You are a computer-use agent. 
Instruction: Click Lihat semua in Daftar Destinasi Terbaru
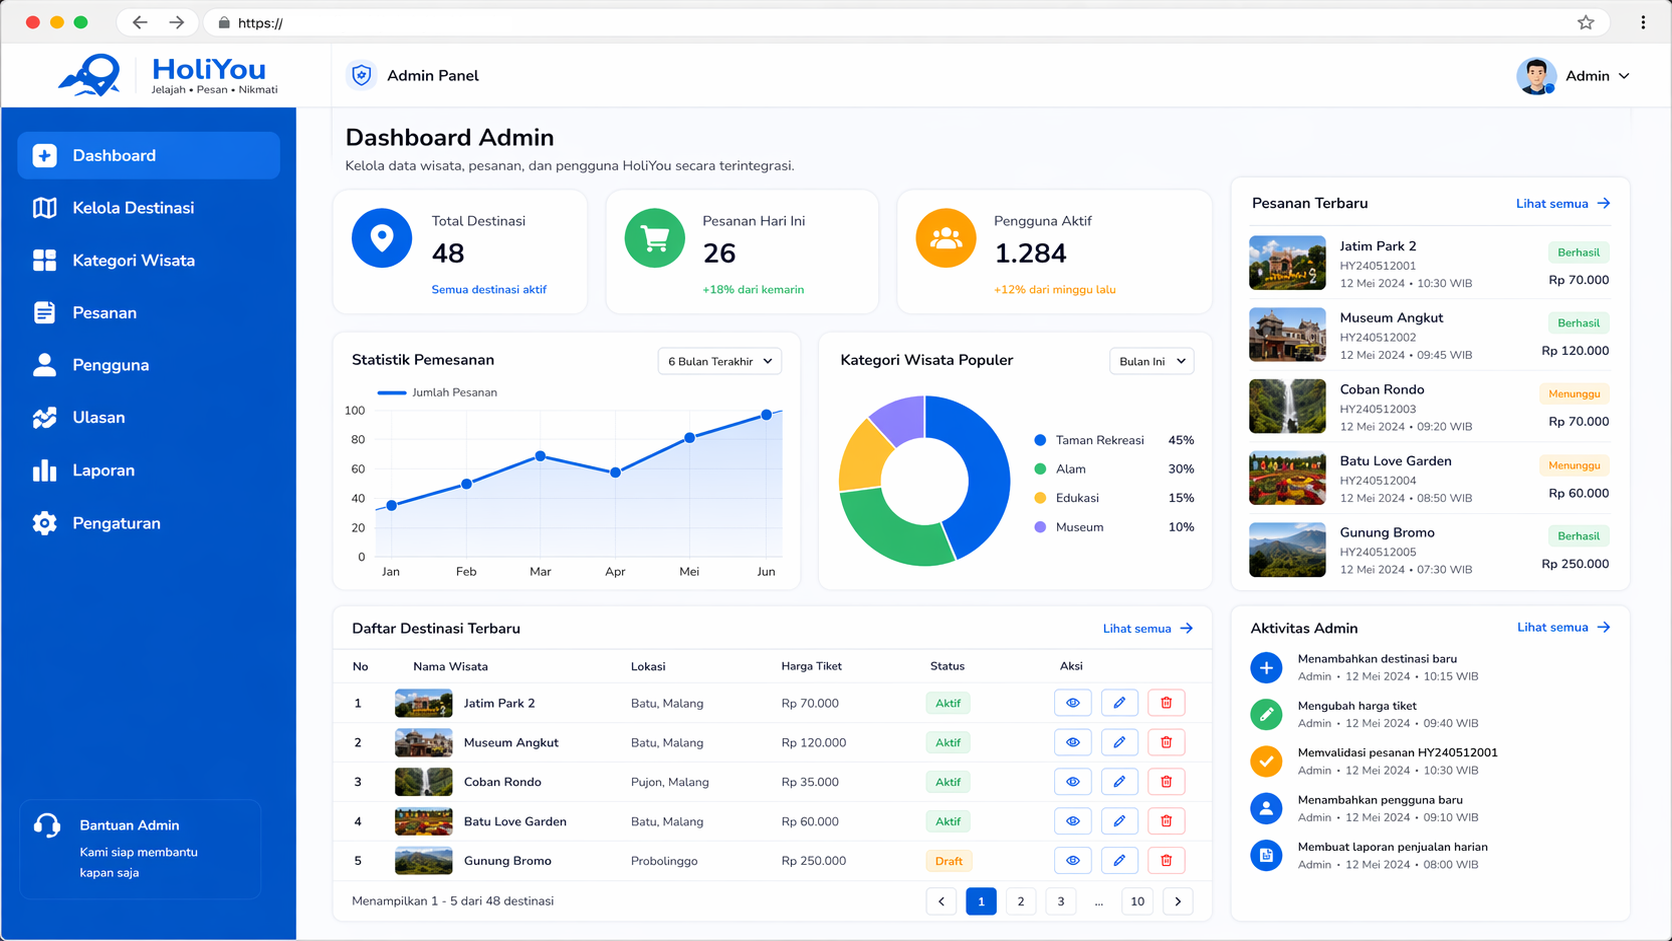(x=1148, y=628)
